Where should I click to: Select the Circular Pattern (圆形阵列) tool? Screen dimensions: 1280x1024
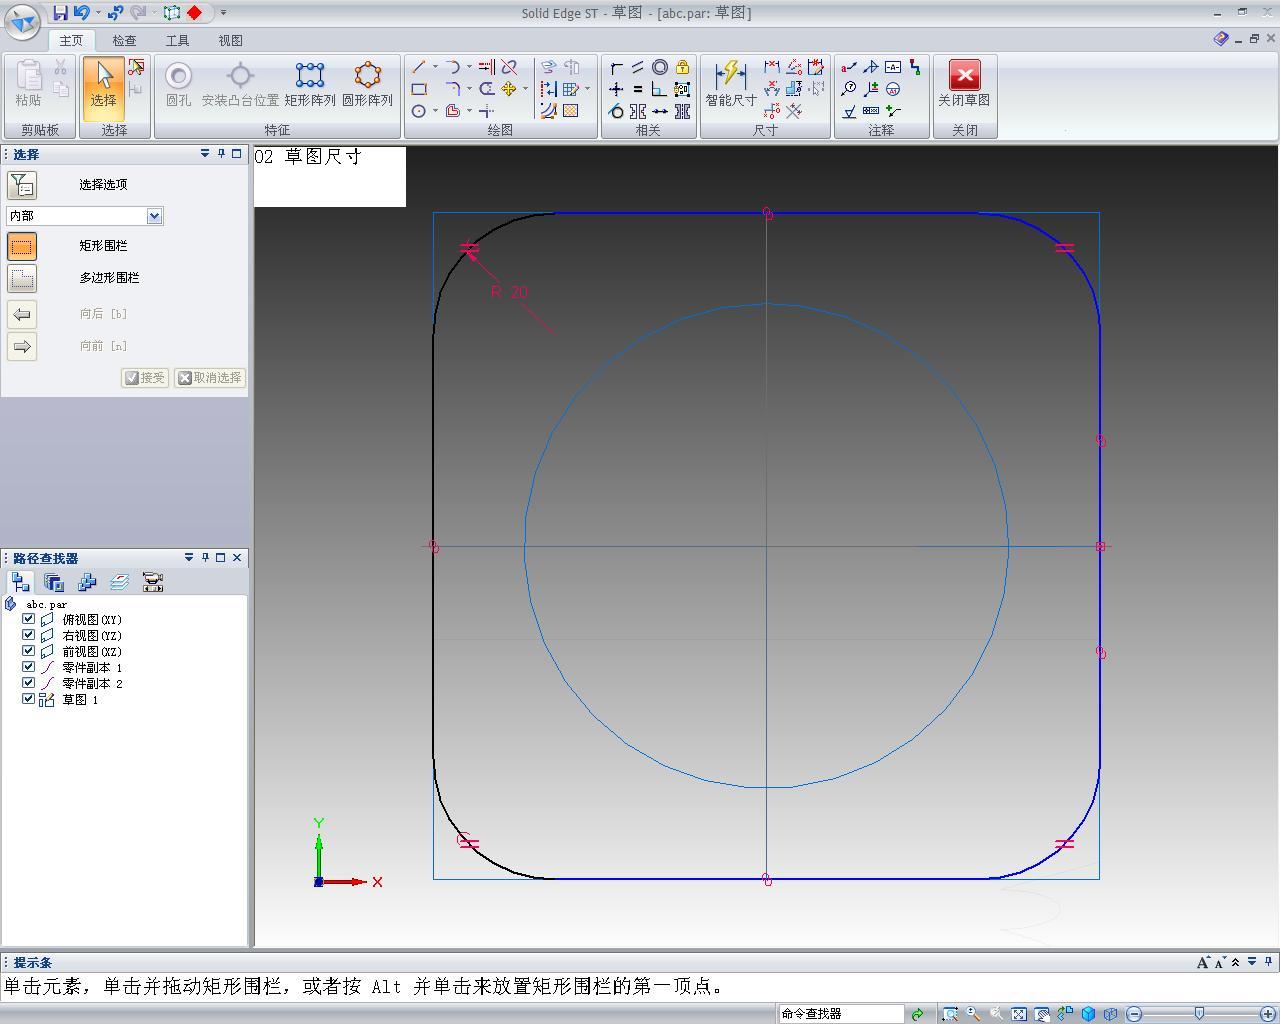(367, 83)
